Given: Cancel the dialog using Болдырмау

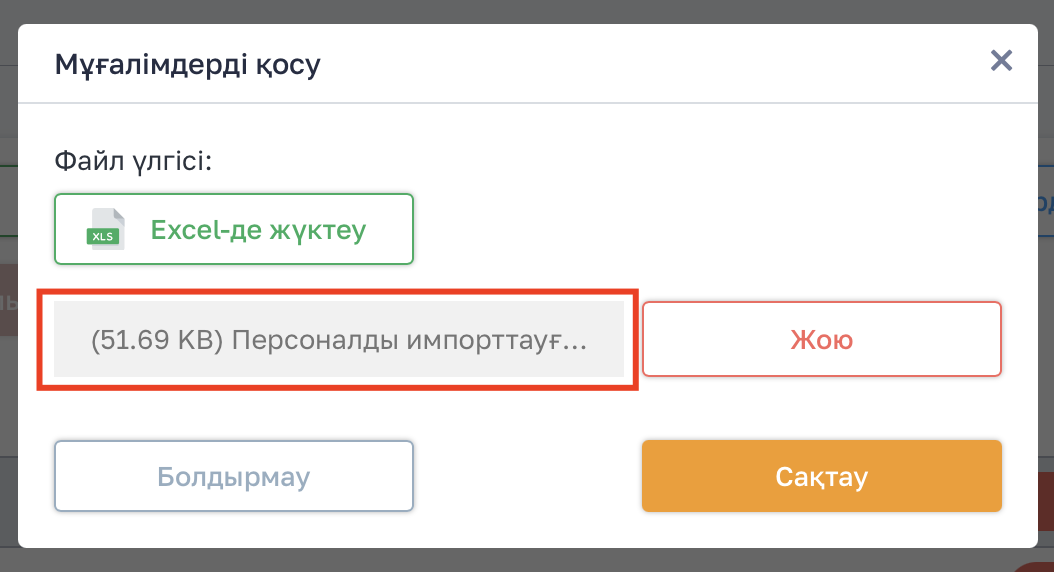Looking at the screenshot, I should (x=234, y=476).
